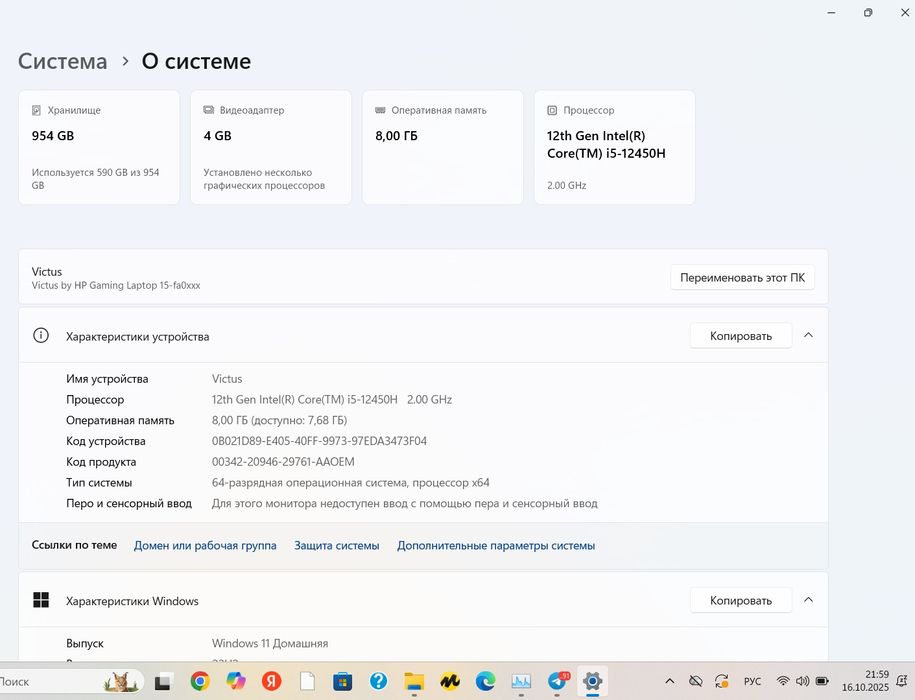Open Telegram from the taskbar
The width and height of the screenshot is (915, 700).
click(557, 681)
